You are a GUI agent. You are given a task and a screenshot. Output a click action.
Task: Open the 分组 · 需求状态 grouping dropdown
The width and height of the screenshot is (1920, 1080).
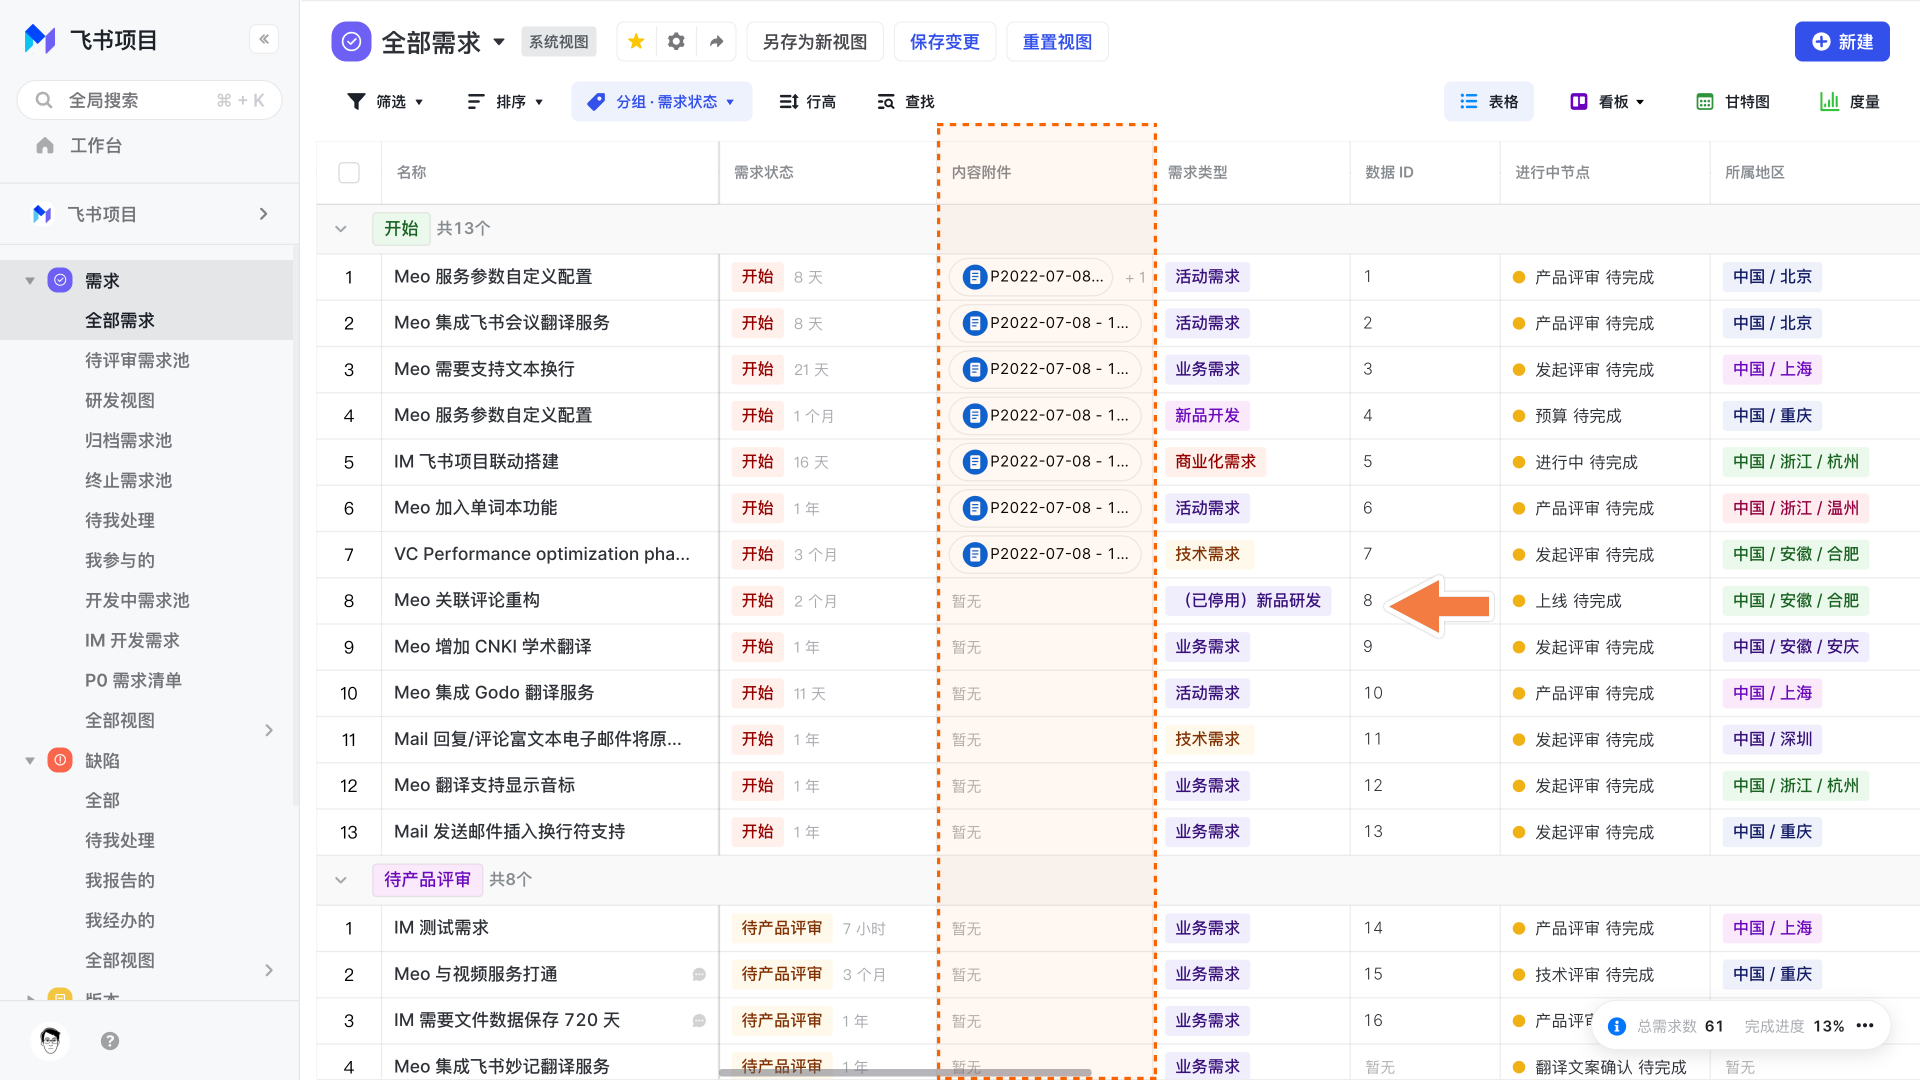661,101
